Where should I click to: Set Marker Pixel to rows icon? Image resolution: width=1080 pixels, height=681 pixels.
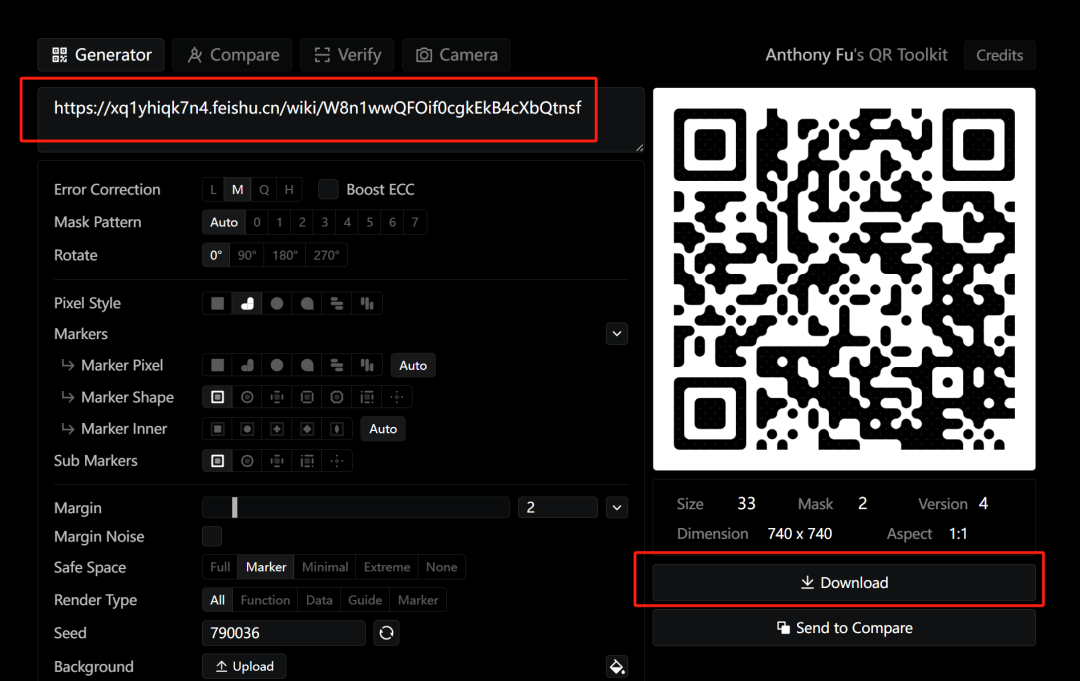click(337, 365)
